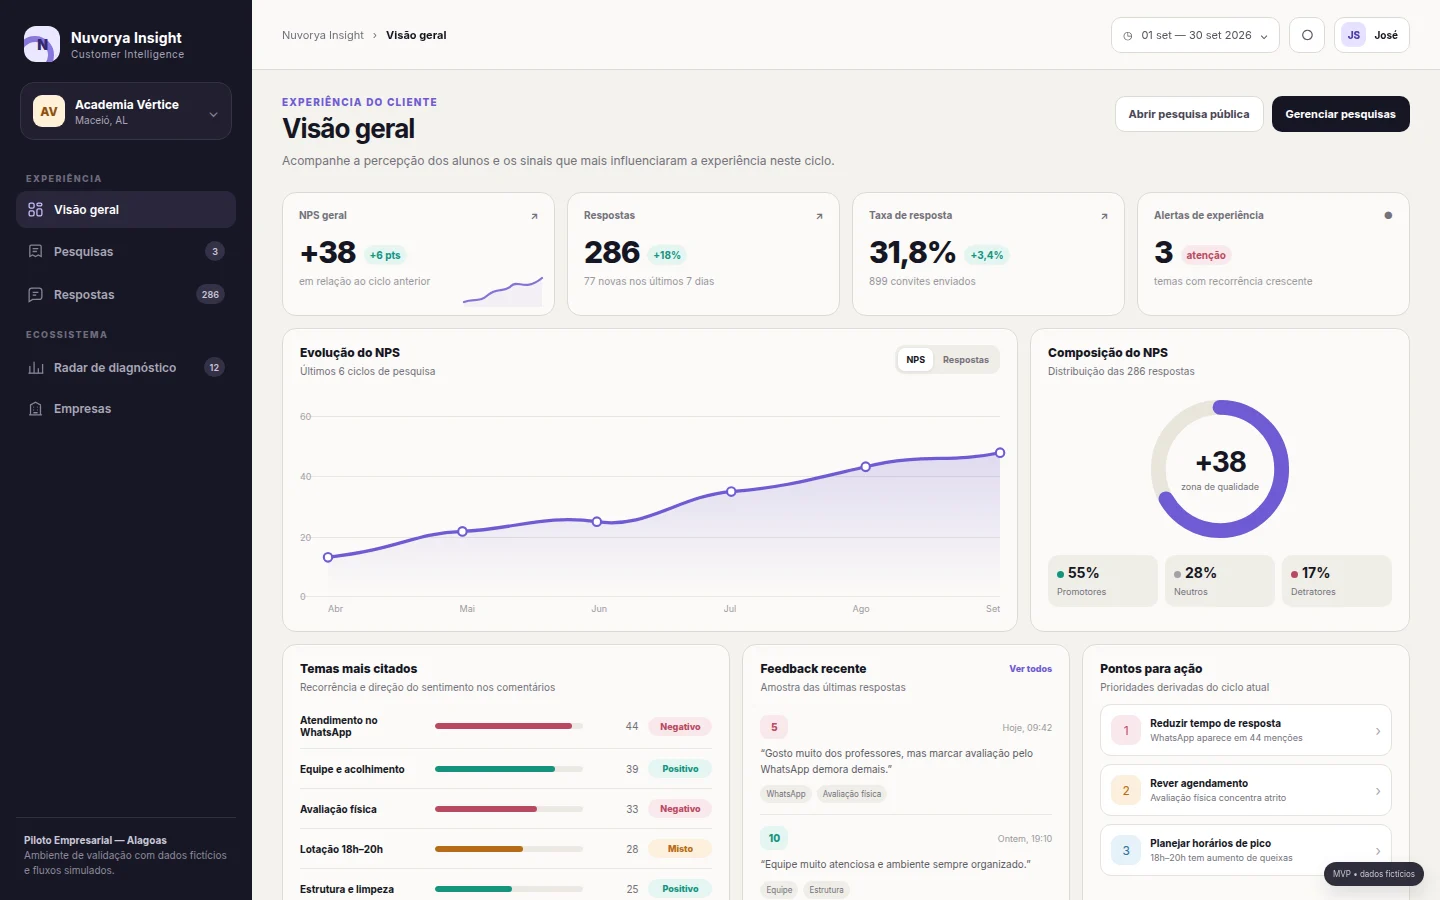Click the Empresas building icon

click(36, 409)
